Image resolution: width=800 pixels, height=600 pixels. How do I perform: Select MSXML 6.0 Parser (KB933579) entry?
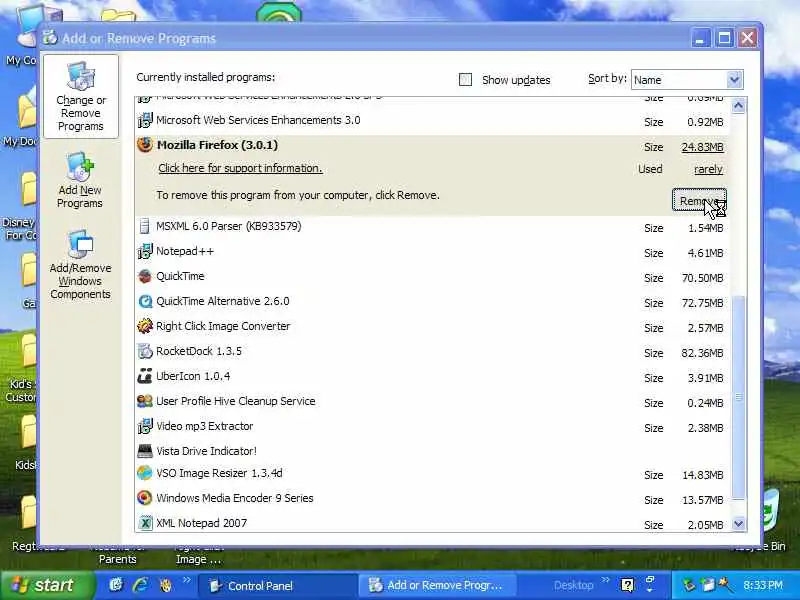click(x=432, y=227)
